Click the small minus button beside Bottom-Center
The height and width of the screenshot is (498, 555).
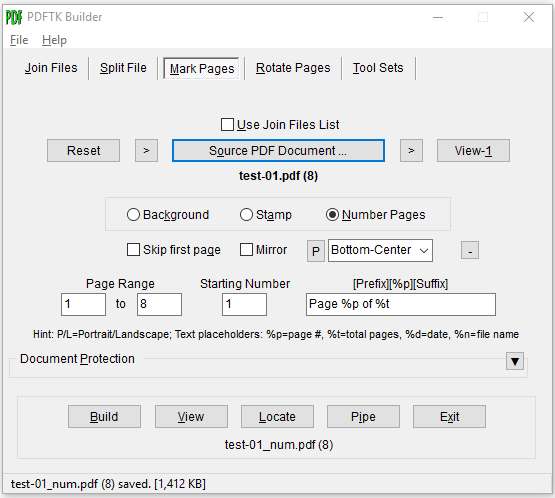point(470,251)
